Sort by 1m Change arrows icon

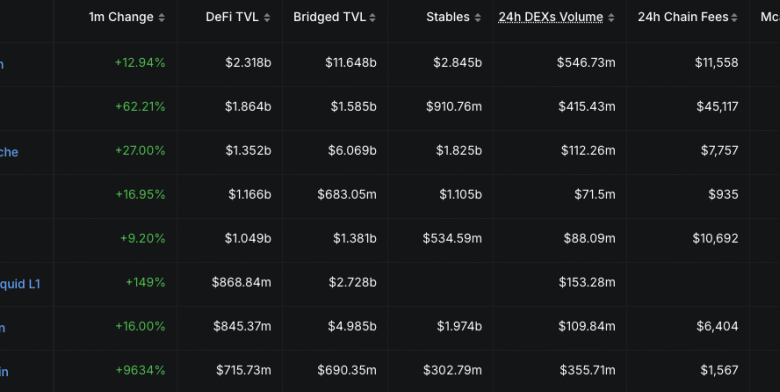pyautogui.click(x=162, y=17)
